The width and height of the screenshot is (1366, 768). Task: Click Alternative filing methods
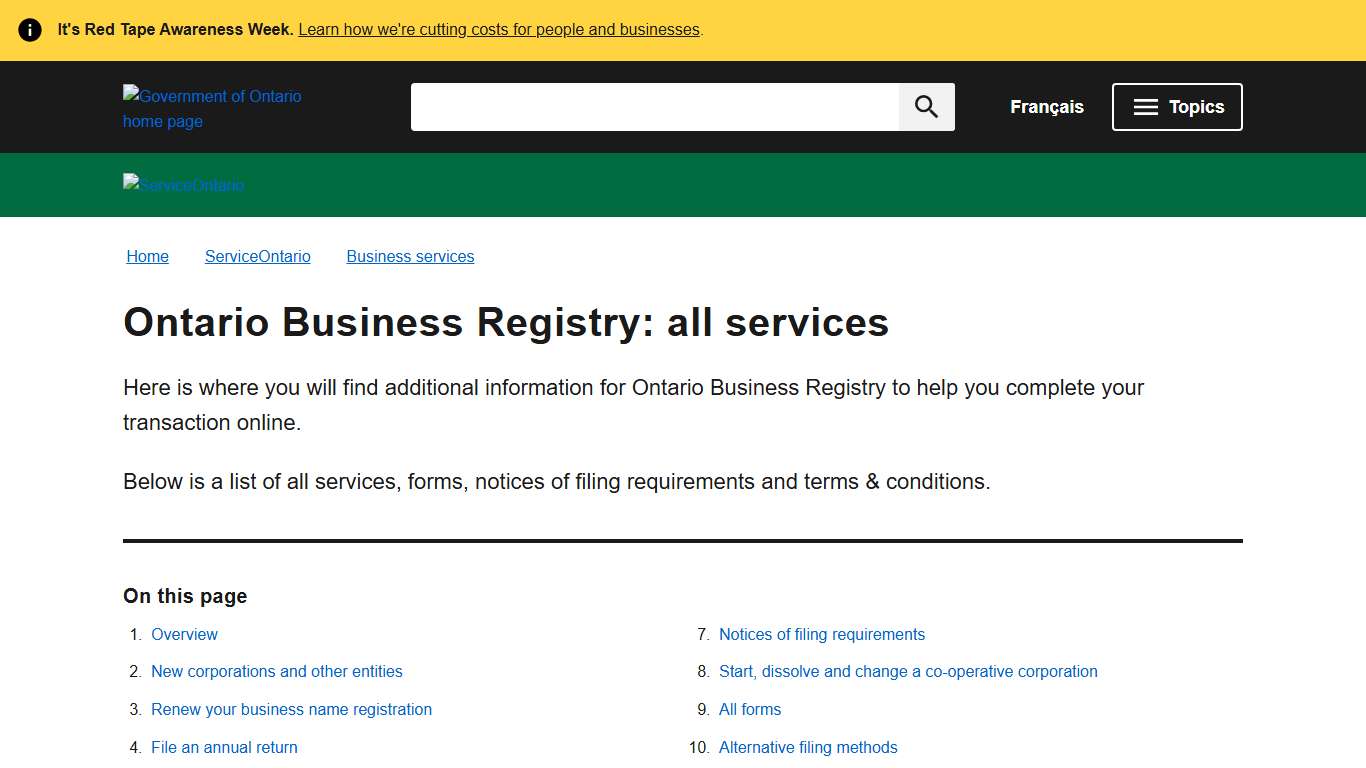tap(808, 747)
